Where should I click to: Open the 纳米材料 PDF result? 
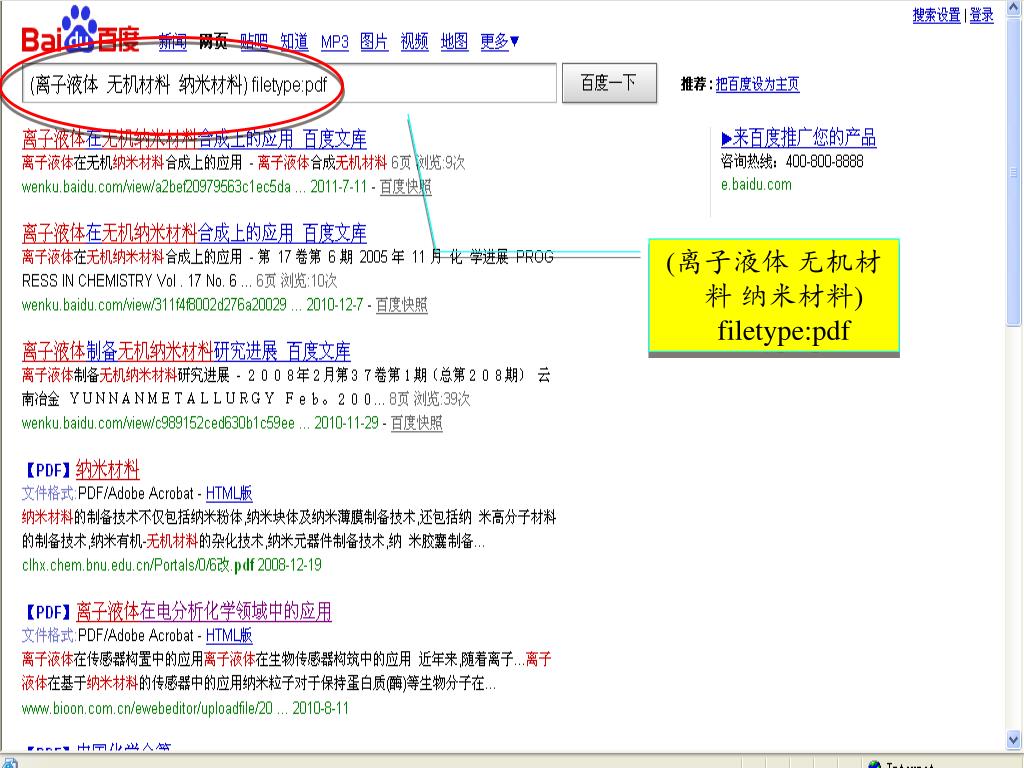108,470
